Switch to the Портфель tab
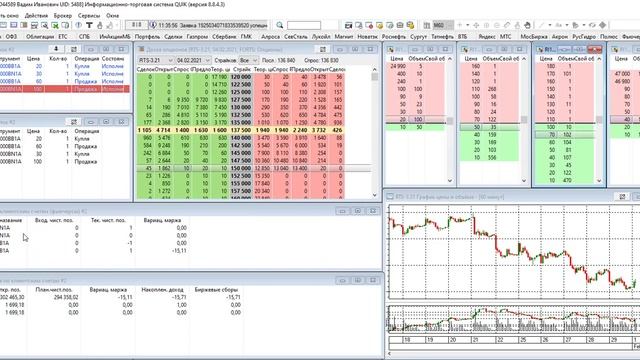This screenshot has height=360, width=640. [147, 36]
